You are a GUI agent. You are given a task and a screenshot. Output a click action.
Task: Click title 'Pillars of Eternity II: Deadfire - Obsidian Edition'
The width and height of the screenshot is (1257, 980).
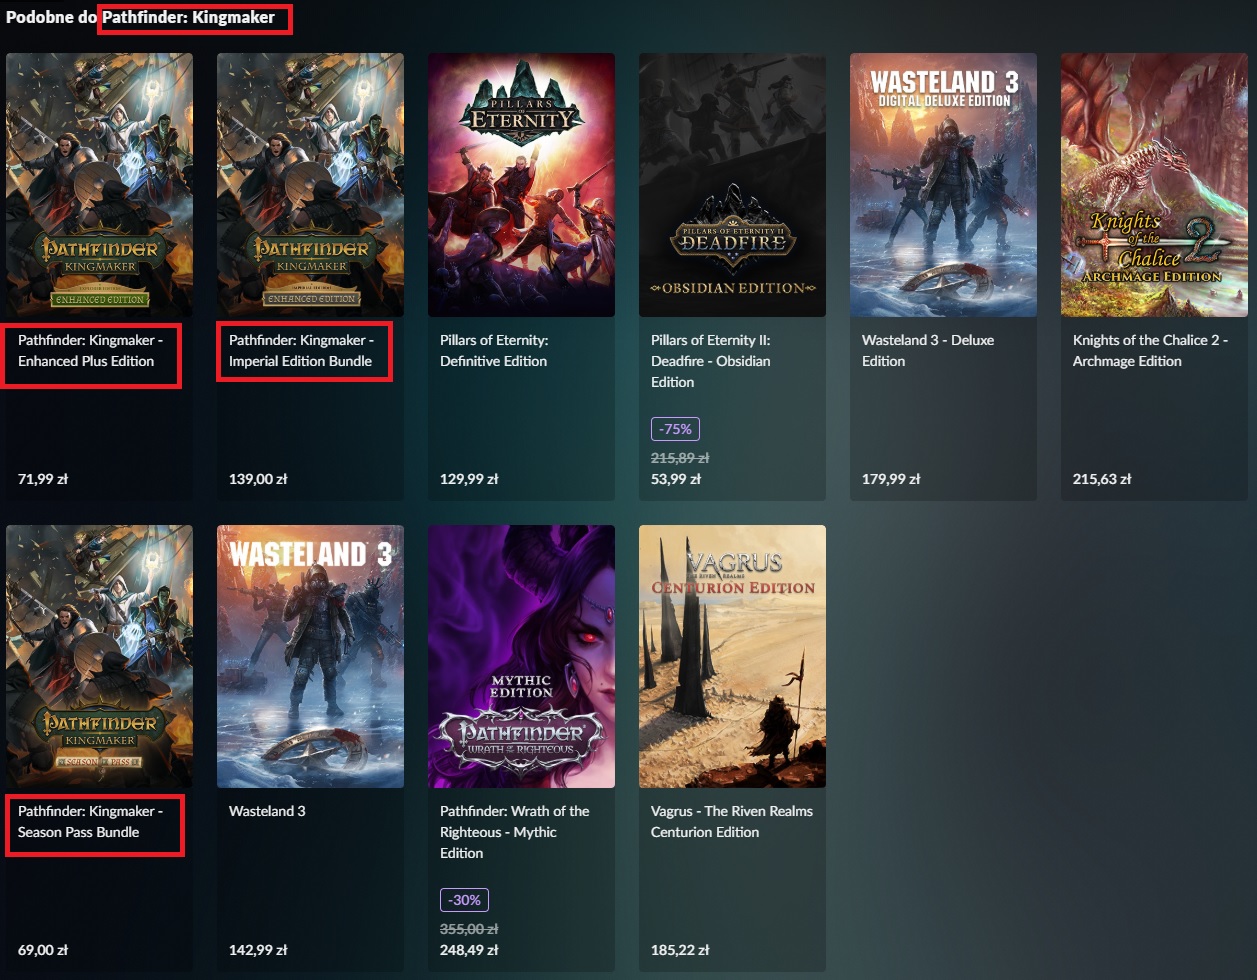coord(711,361)
